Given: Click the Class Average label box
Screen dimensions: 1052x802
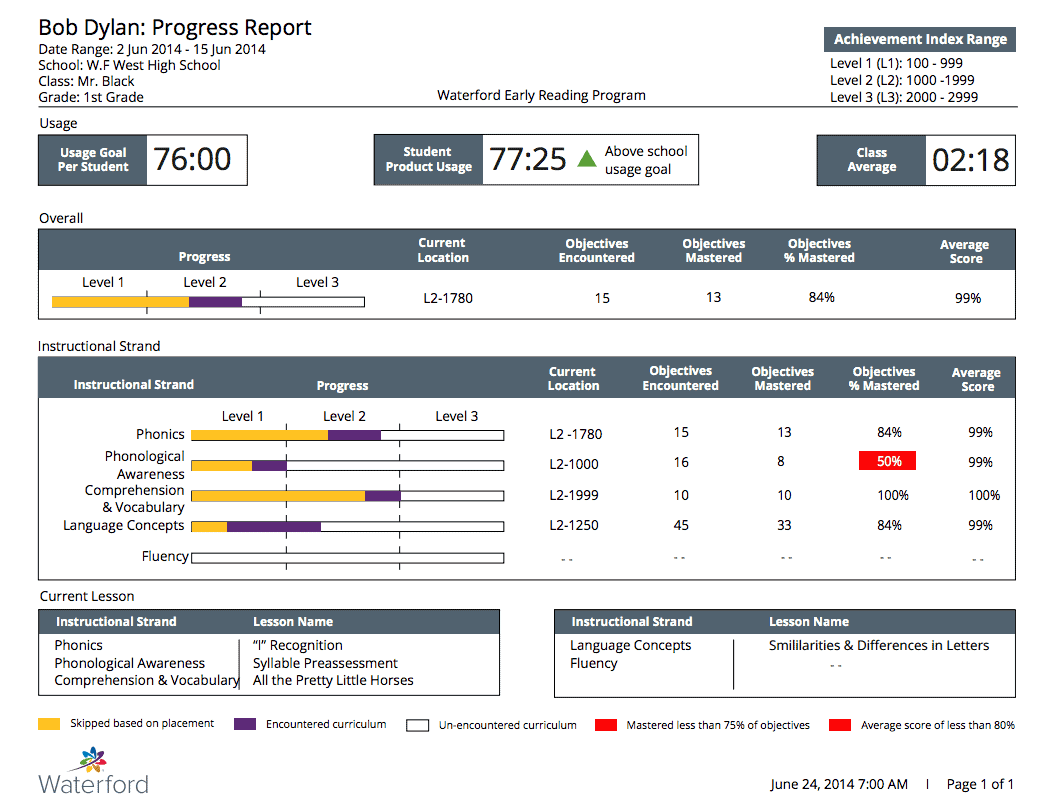Looking at the screenshot, I should (872, 160).
